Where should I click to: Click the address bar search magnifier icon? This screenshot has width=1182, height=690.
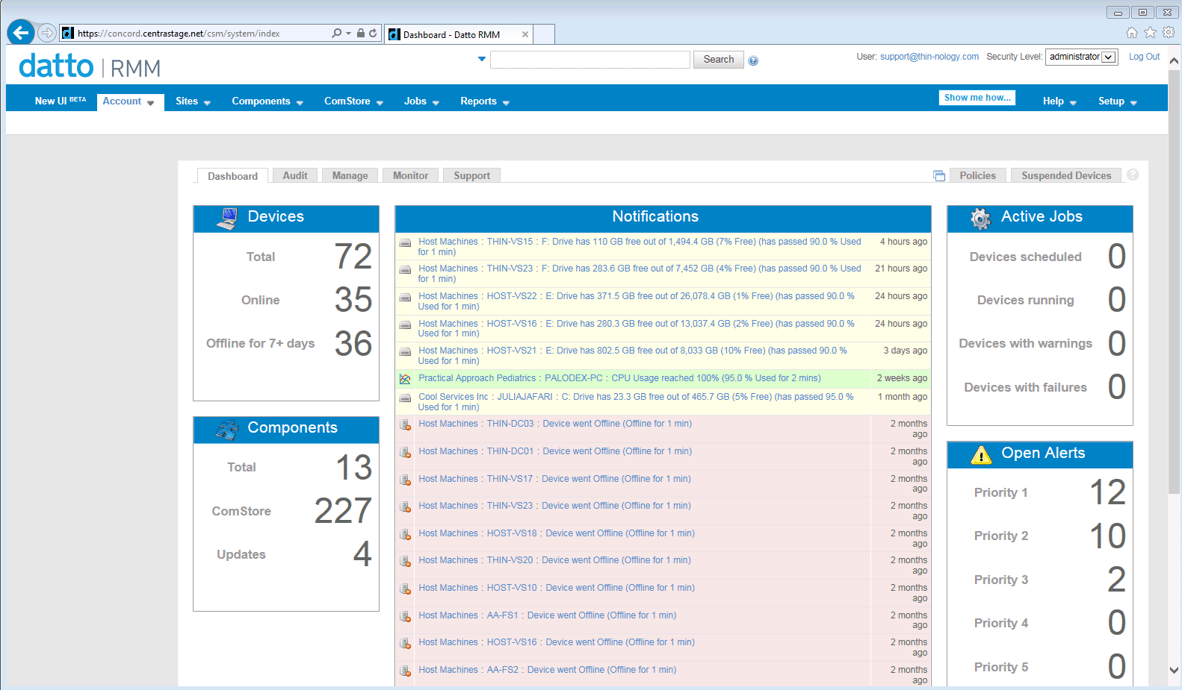click(x=336, y=33)
